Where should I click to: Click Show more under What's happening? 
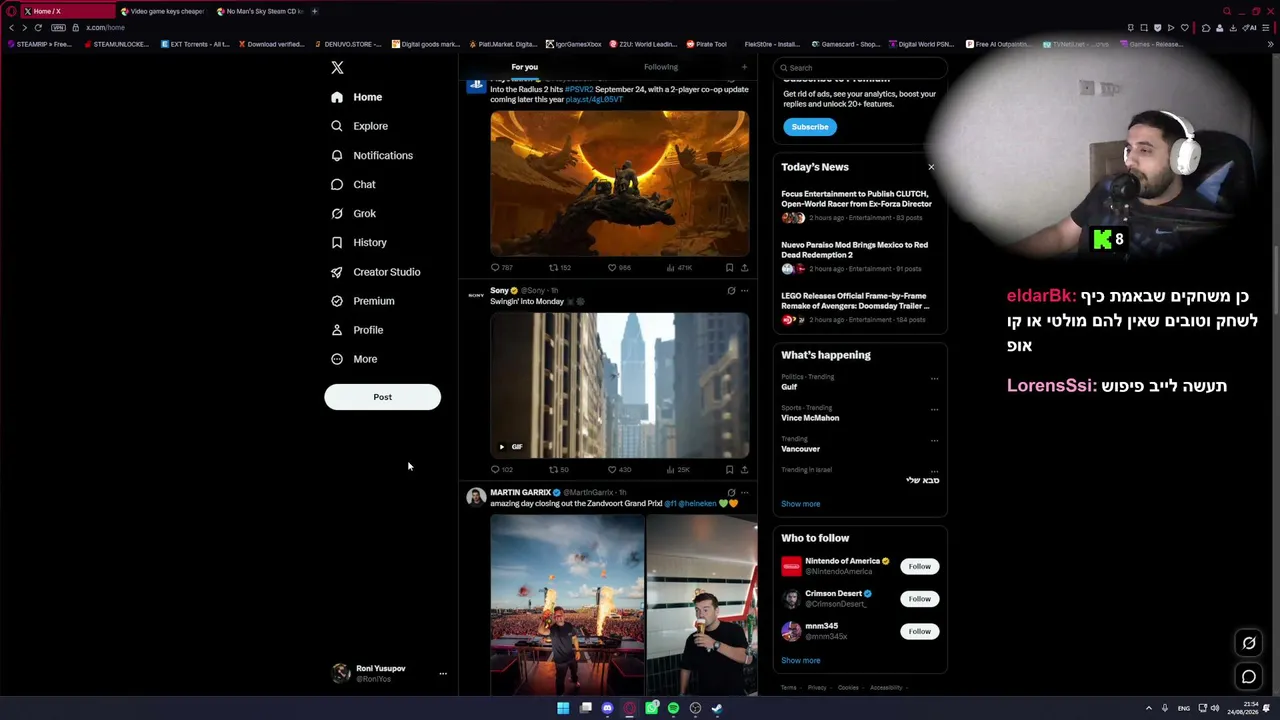pyautogui.click(x=801, y=504)
